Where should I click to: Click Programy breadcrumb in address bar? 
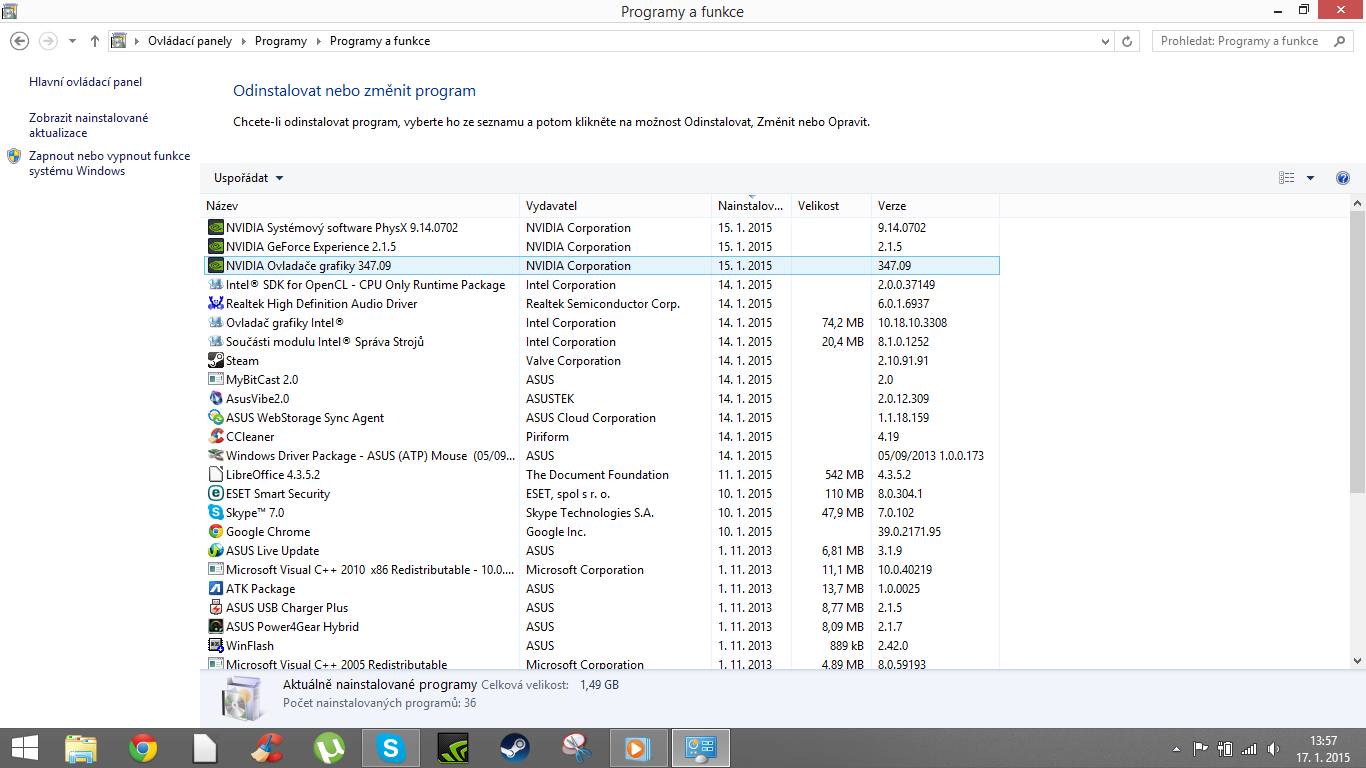point(281,41)
